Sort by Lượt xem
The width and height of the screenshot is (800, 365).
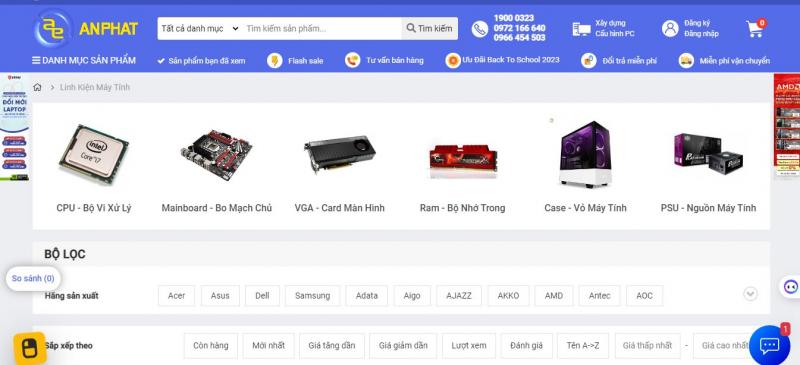[x=469, y=346]
